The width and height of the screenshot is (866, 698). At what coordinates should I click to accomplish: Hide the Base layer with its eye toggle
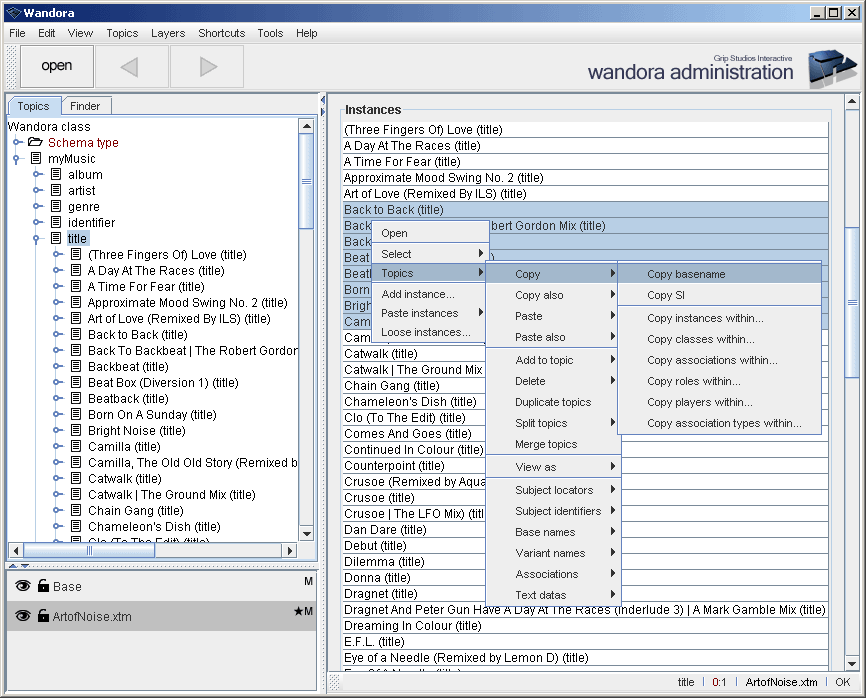coord(22,586)
